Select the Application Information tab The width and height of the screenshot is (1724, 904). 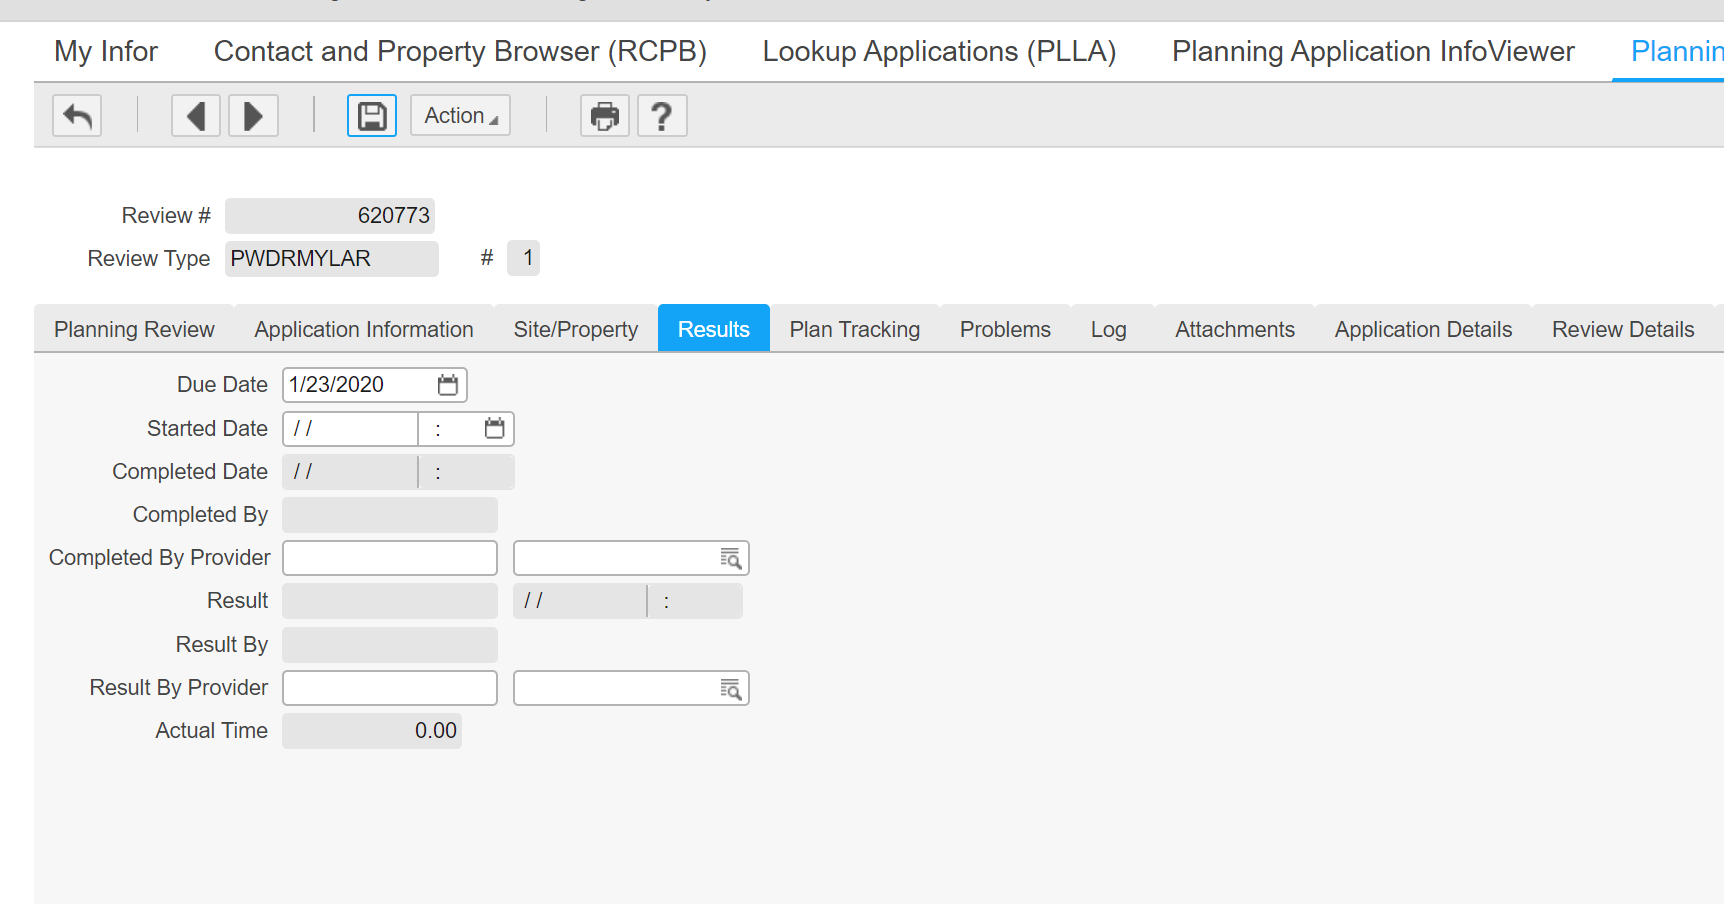coord(364,329)
